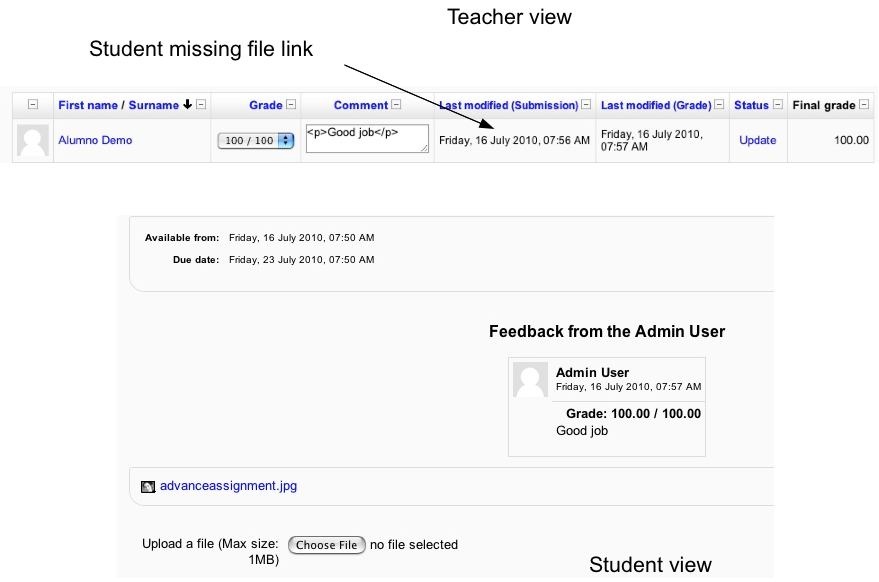Open the advanceassignment.jpg file link
879x582 pixels.
point(228,486)
